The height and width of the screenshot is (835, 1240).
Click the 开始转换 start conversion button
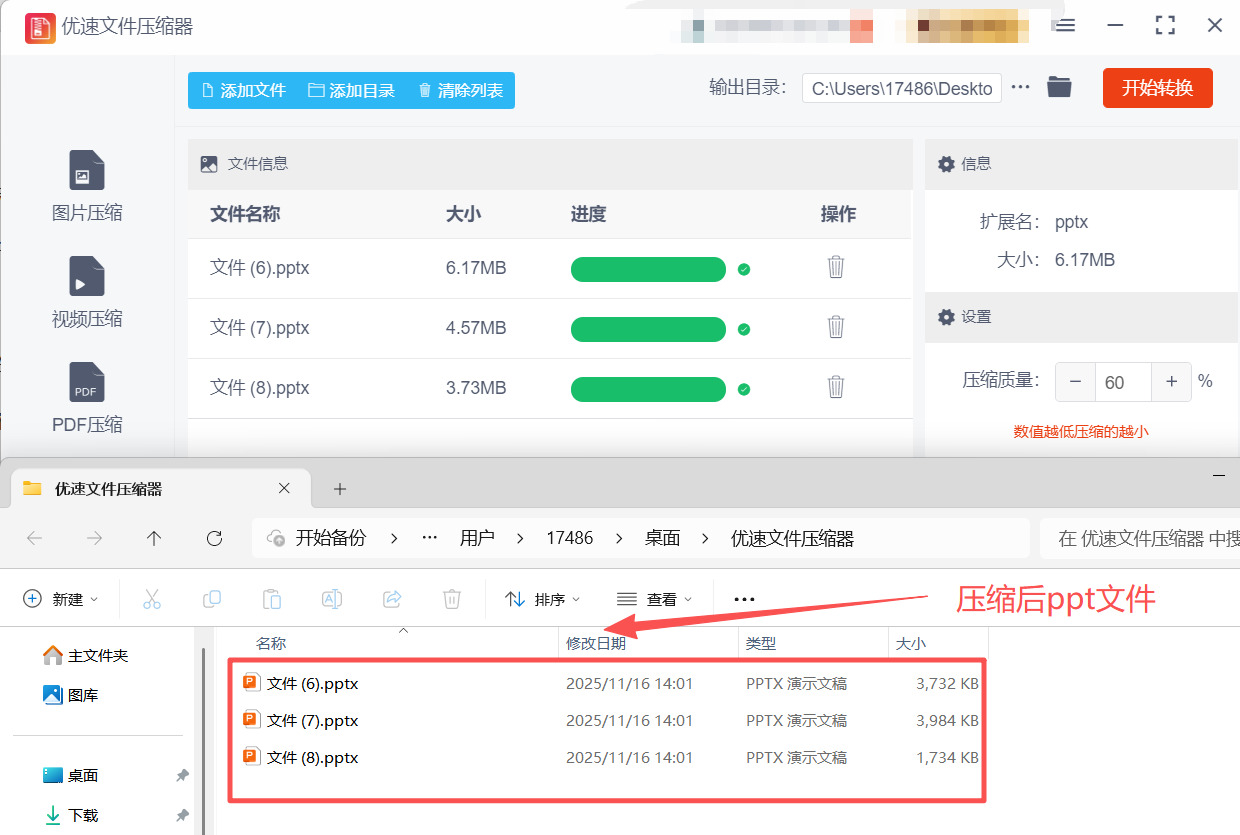point(1158,88)
